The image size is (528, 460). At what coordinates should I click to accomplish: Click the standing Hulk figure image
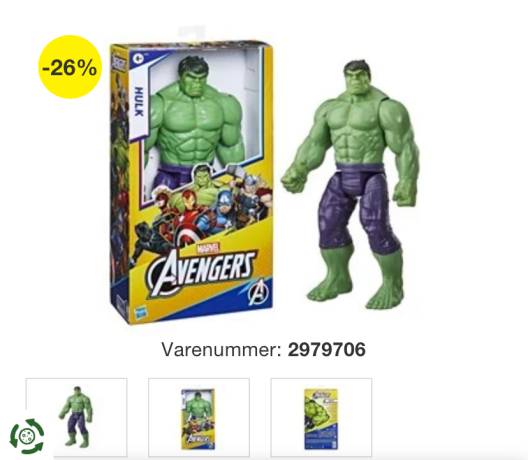pyautogui.click(x=351, y=185)
